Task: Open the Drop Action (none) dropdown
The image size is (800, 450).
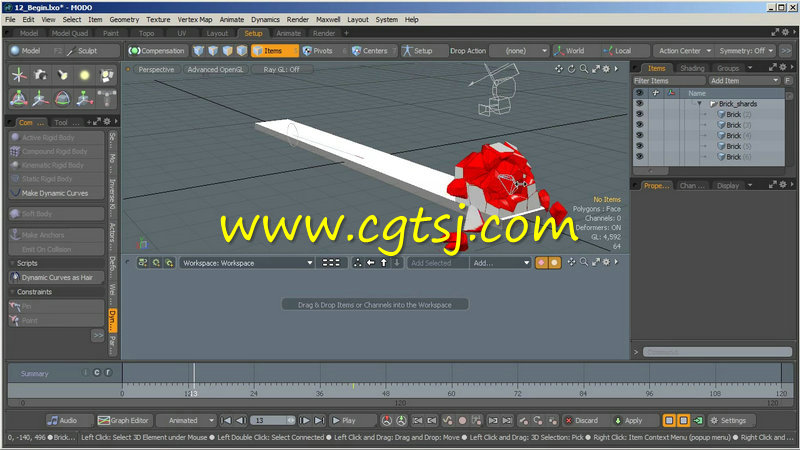Action: click(519, 51)
